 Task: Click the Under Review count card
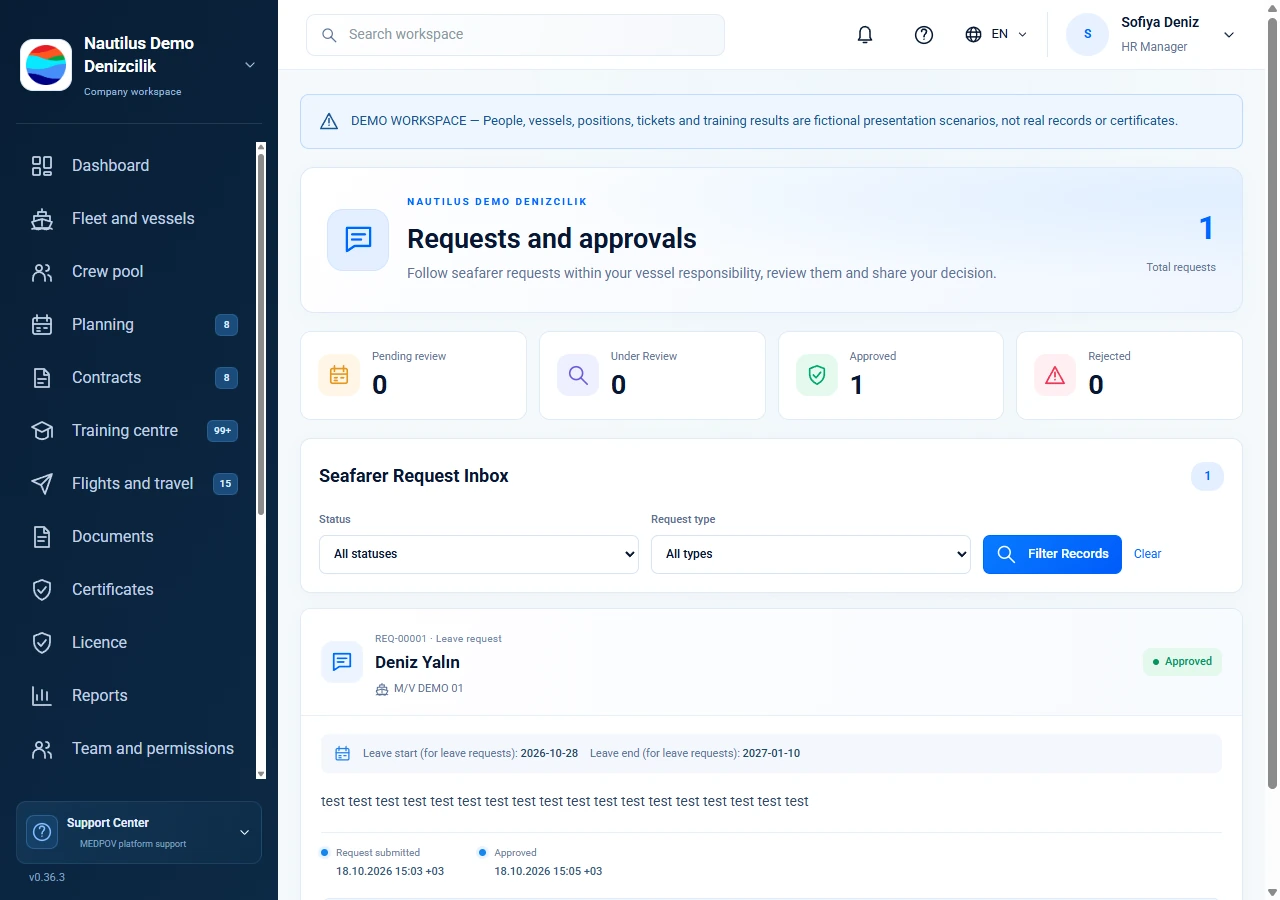652,375
